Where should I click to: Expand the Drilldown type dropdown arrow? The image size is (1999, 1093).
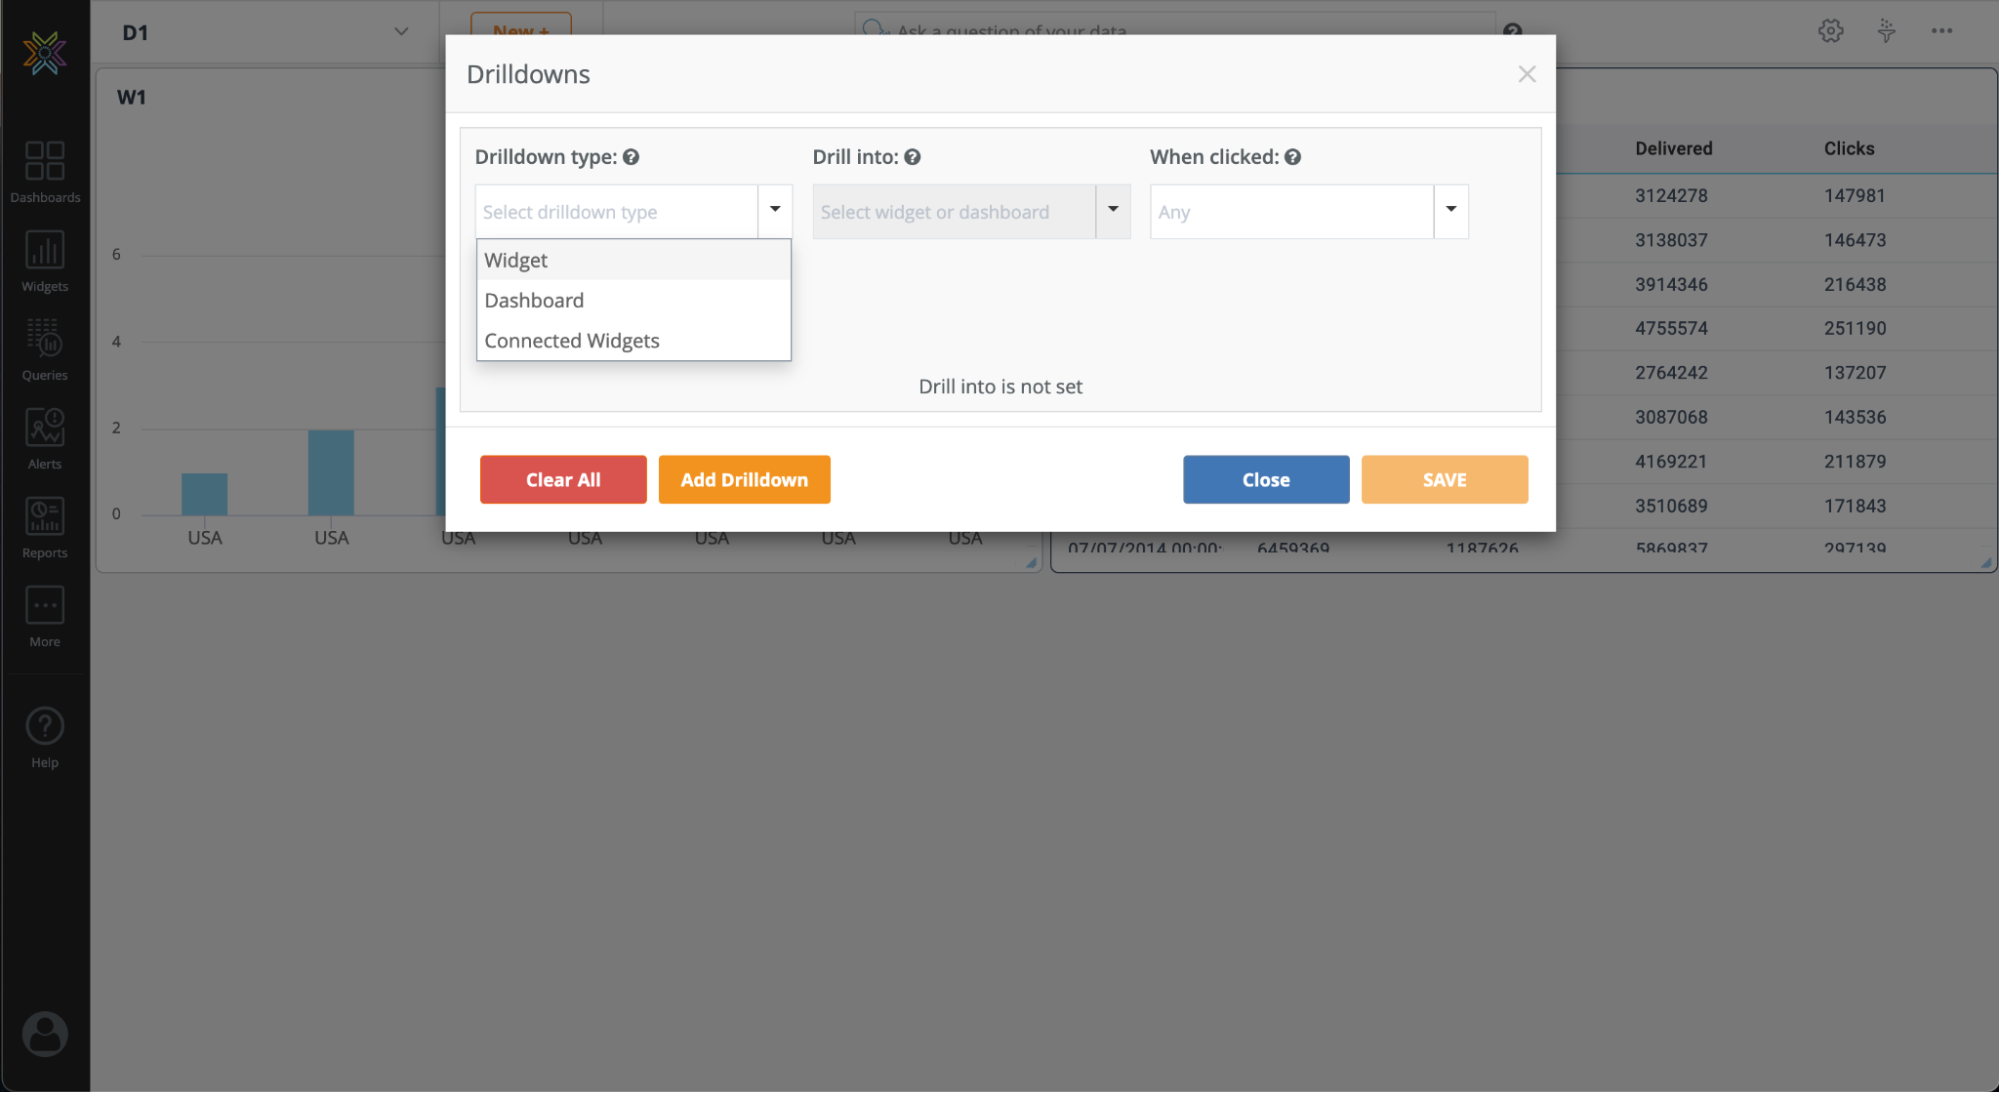(x=775, y=210)
